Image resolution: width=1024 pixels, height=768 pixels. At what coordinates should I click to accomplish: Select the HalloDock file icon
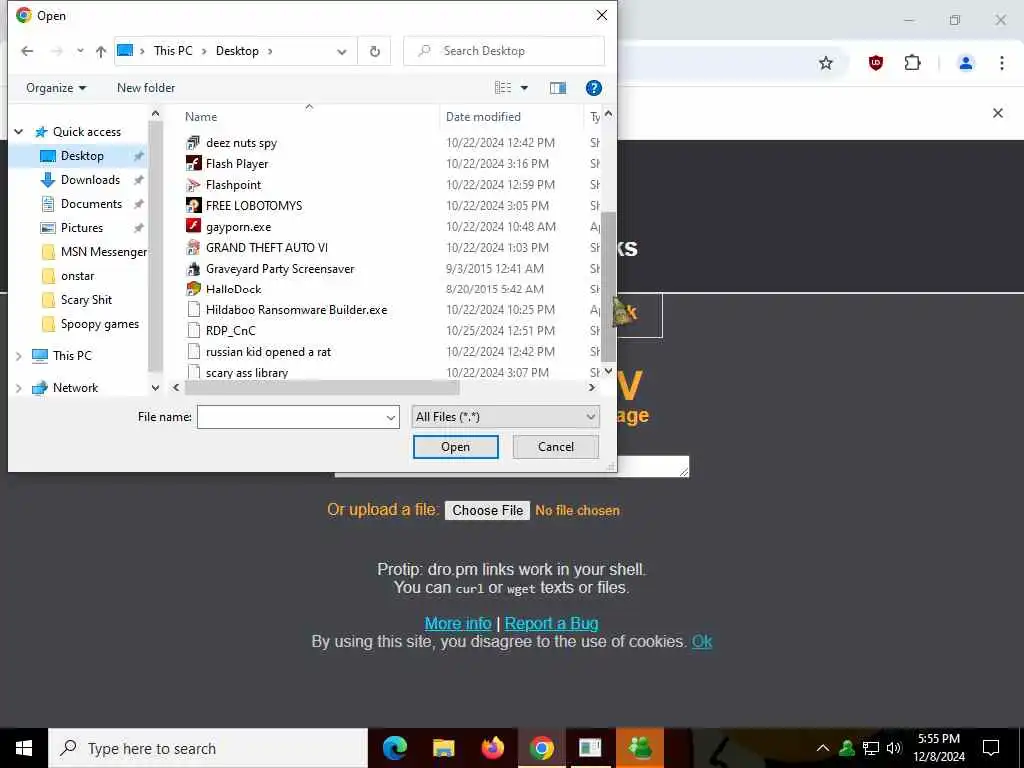(193, 289)
